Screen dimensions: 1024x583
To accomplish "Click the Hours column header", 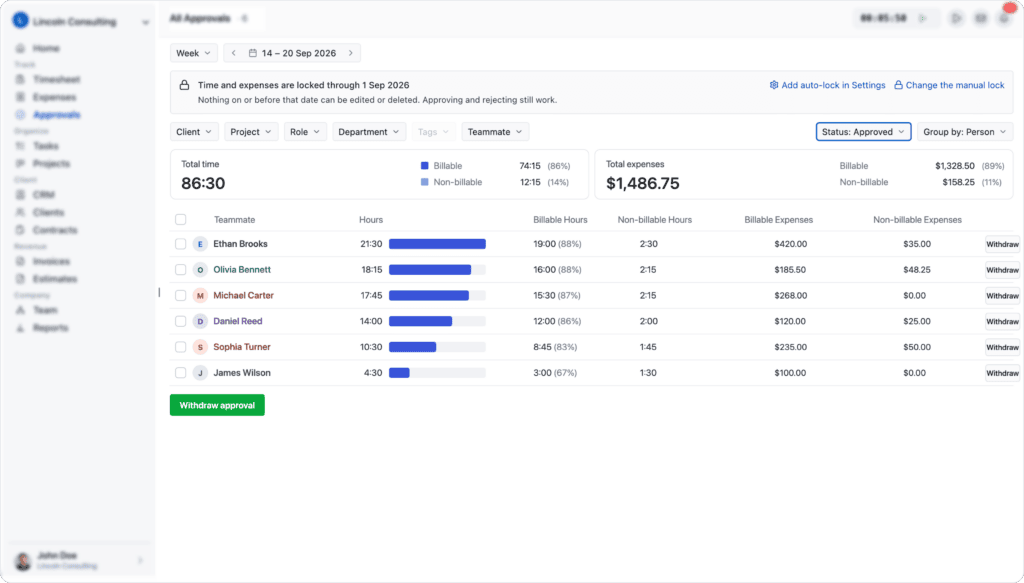I will click(x=371, y=219).
